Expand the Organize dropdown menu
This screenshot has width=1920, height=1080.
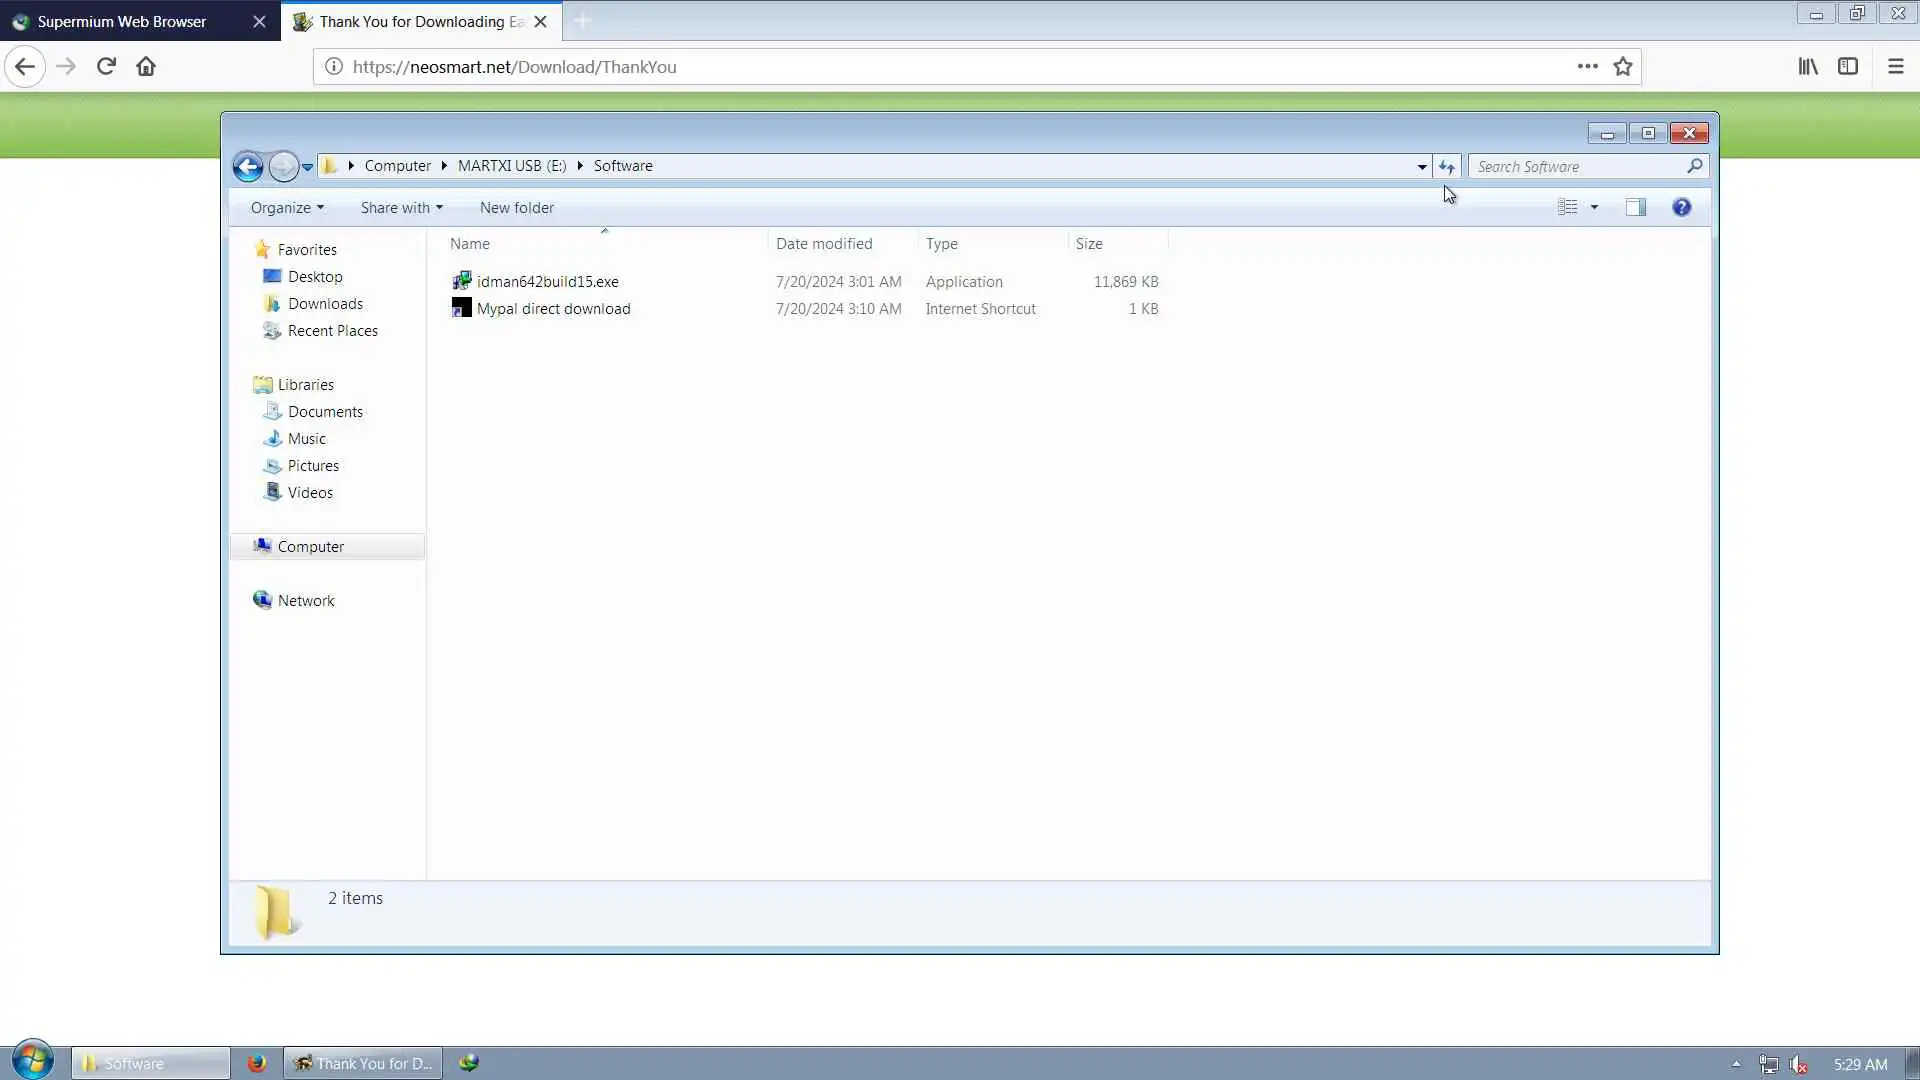click(287, 207)
